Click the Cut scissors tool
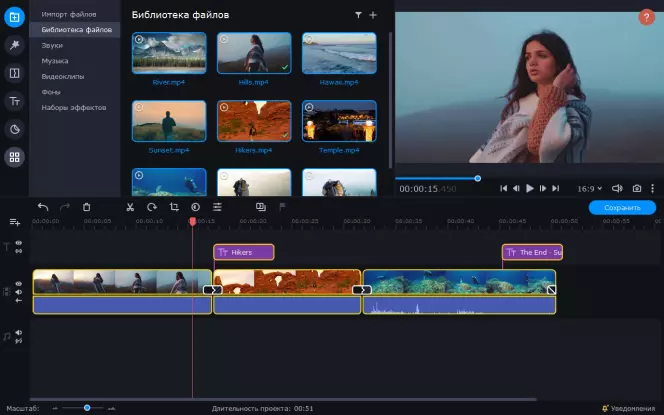Screen dimensions: 664x415 pyautogui.click(x=129, y=207)
